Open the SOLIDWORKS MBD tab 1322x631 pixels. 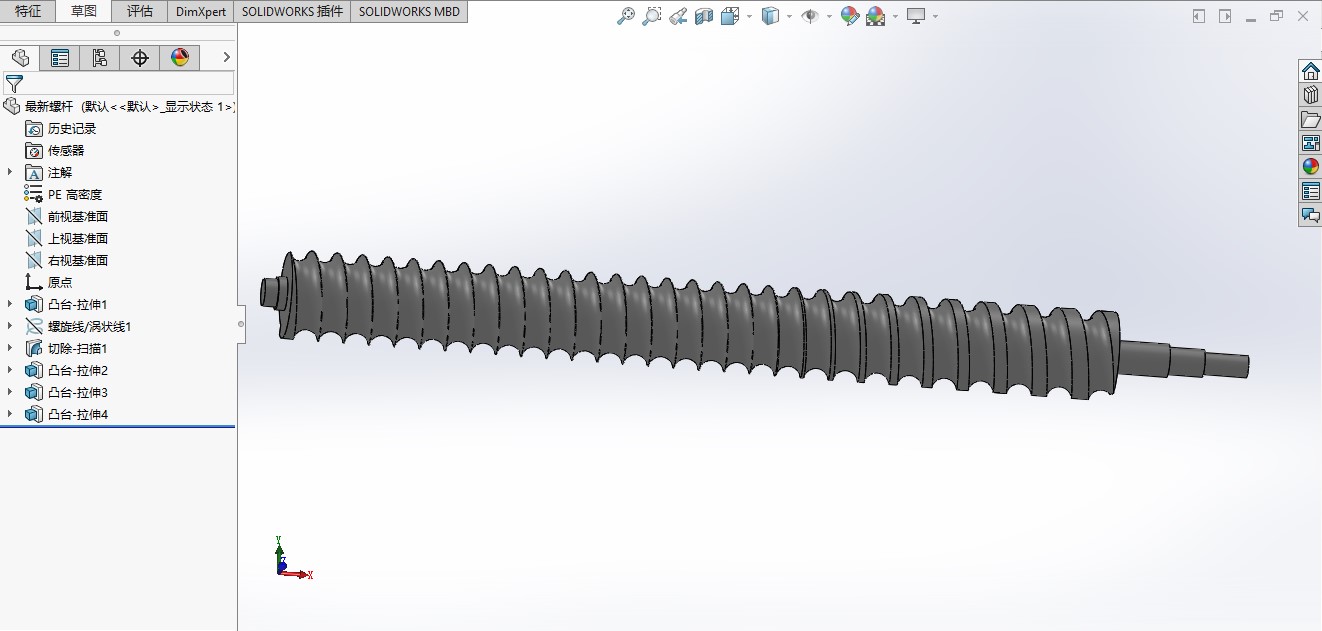409,12
